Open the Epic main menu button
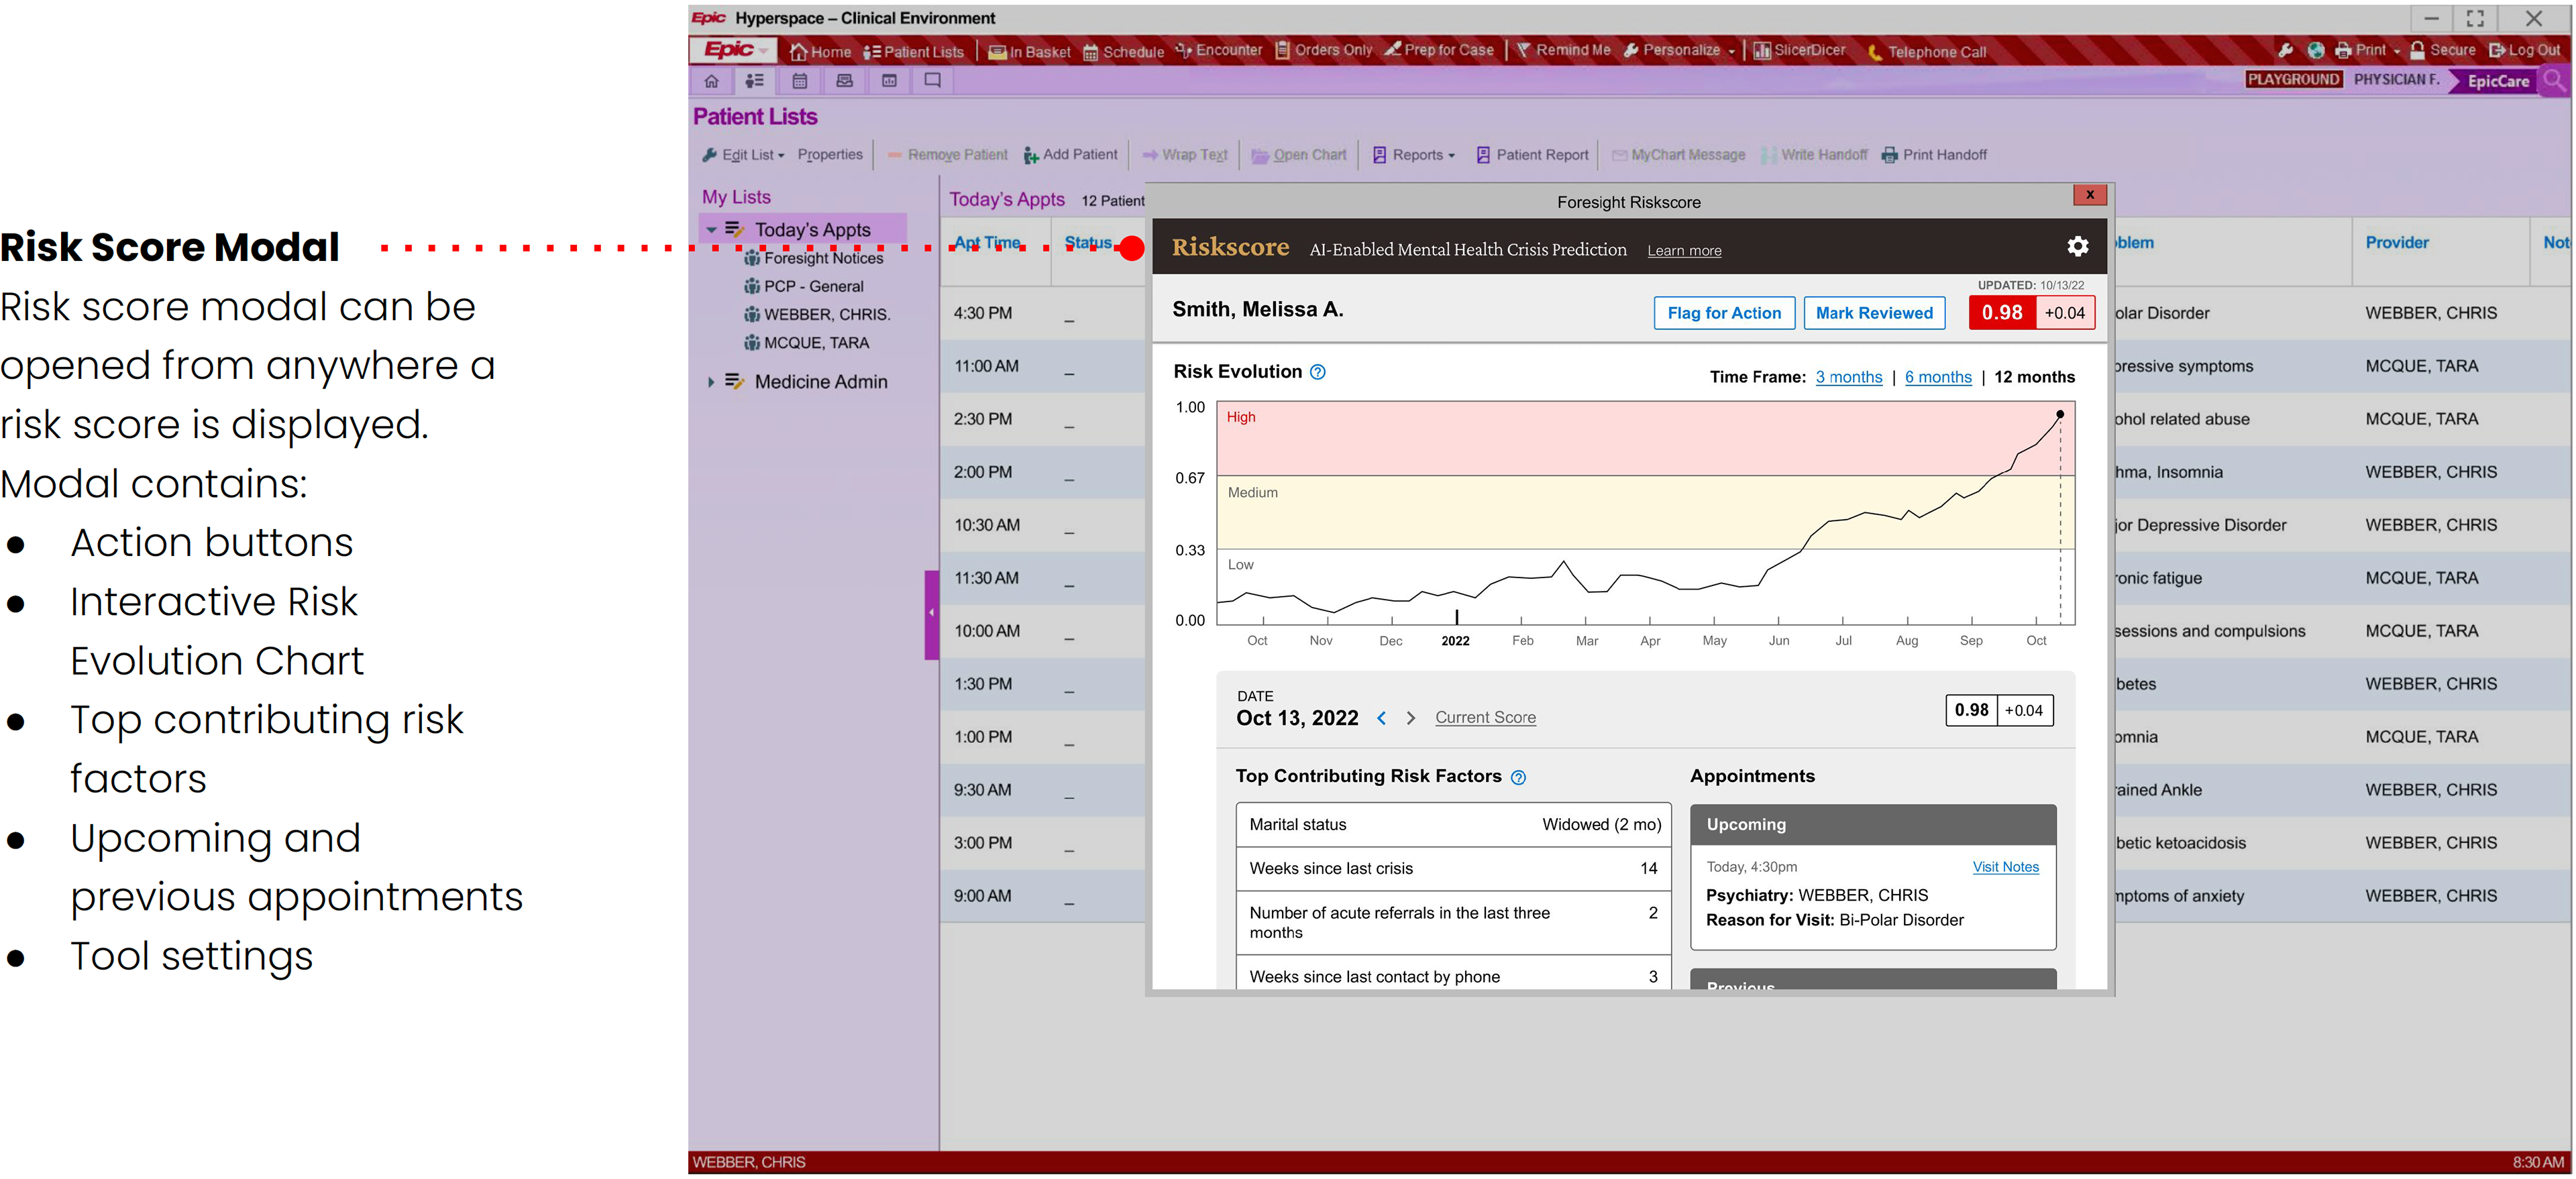Viewport: 2576px width, 1179px height. point(736,50)
